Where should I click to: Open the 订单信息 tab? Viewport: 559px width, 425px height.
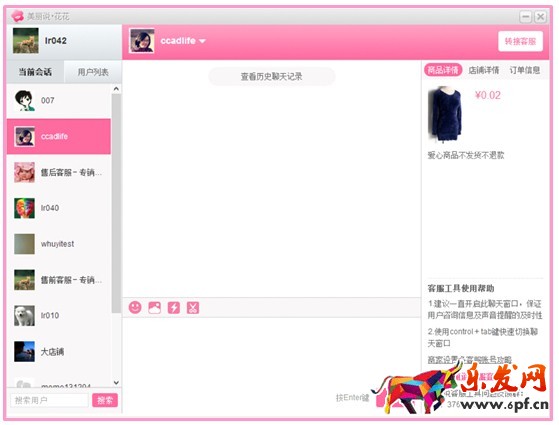coord(524,70)
